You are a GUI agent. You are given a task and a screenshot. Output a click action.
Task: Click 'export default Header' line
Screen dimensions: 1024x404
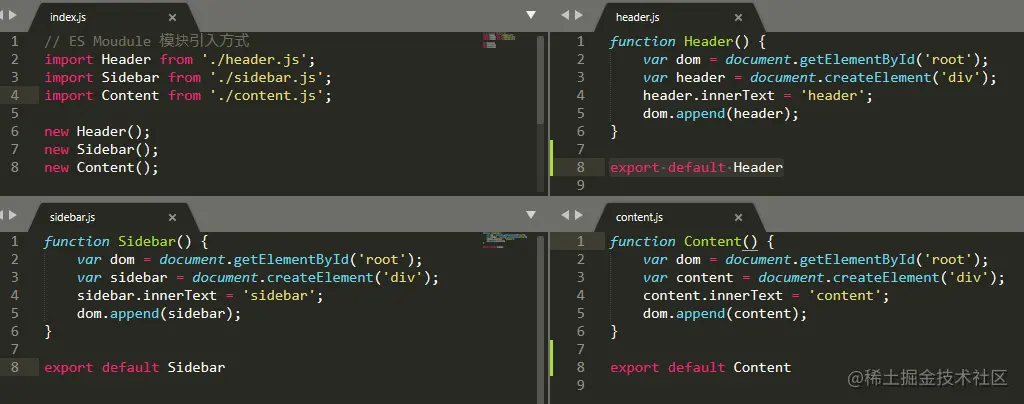(696, 168)
